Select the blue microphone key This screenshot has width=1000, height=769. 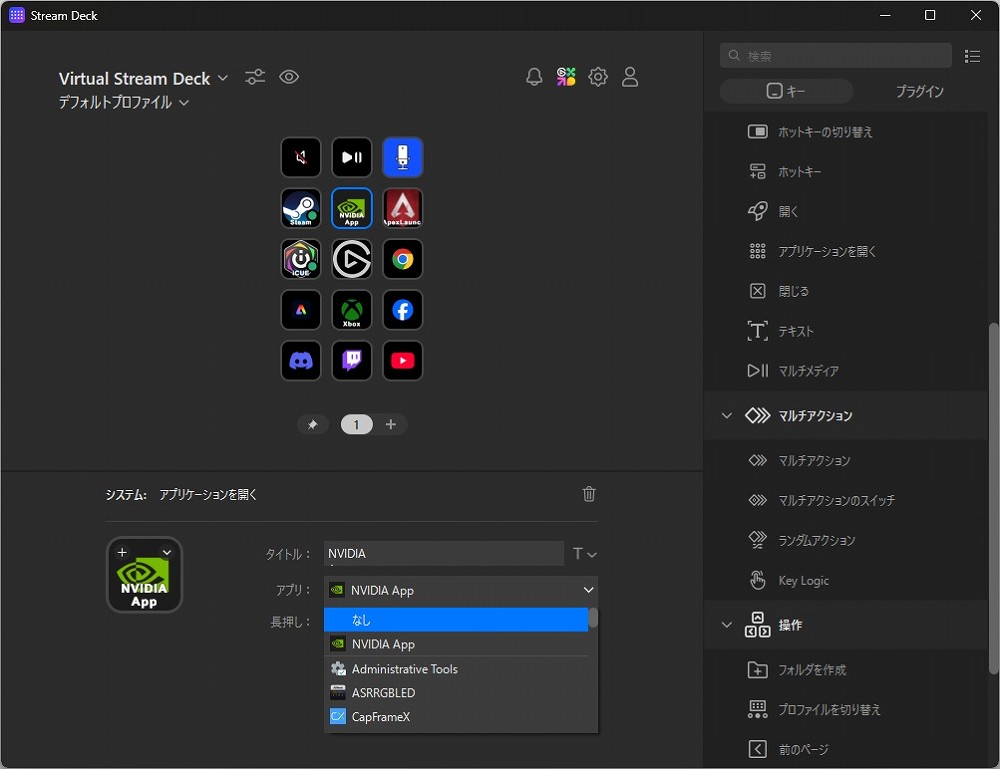pyautogui.click(x=402, y=157)
